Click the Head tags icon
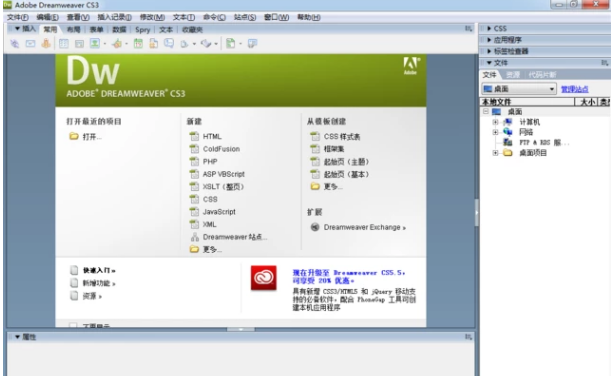 coord(184,44)
